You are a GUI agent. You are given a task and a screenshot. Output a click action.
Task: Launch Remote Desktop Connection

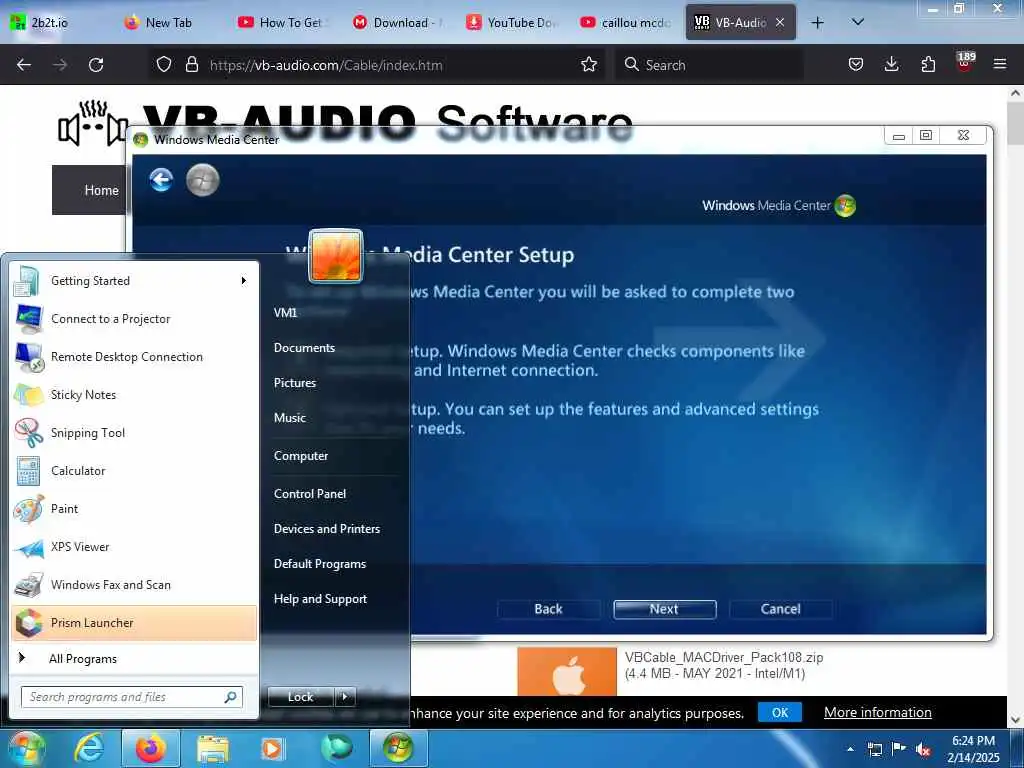(x=134, y=357)
